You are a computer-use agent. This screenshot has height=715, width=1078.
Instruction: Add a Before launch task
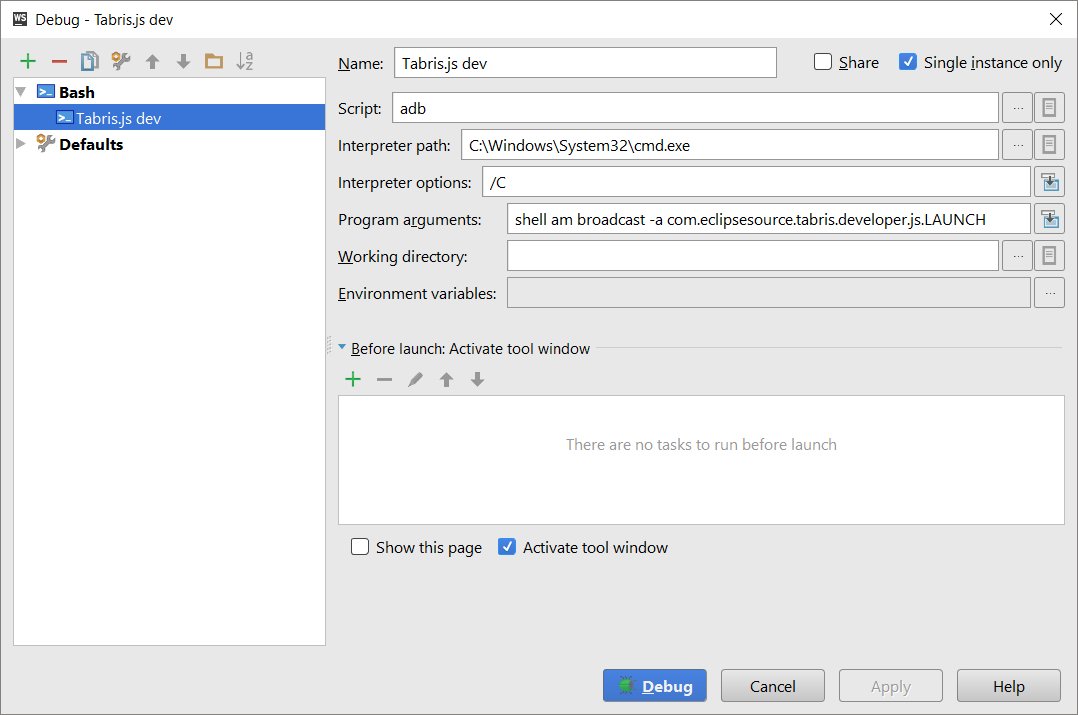click(353, 379)
